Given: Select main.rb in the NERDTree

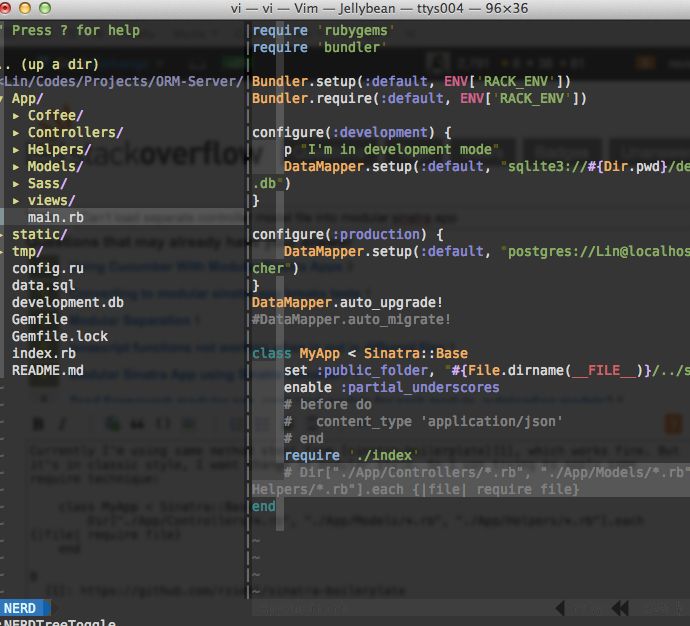Looking at the screenshot, I should click(55, 217).
